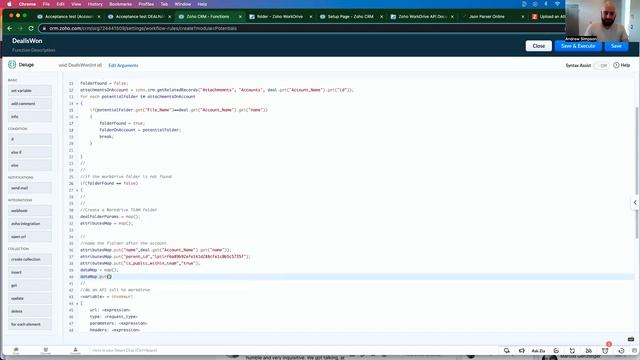Open the Chrome History menu

[95, 4]
